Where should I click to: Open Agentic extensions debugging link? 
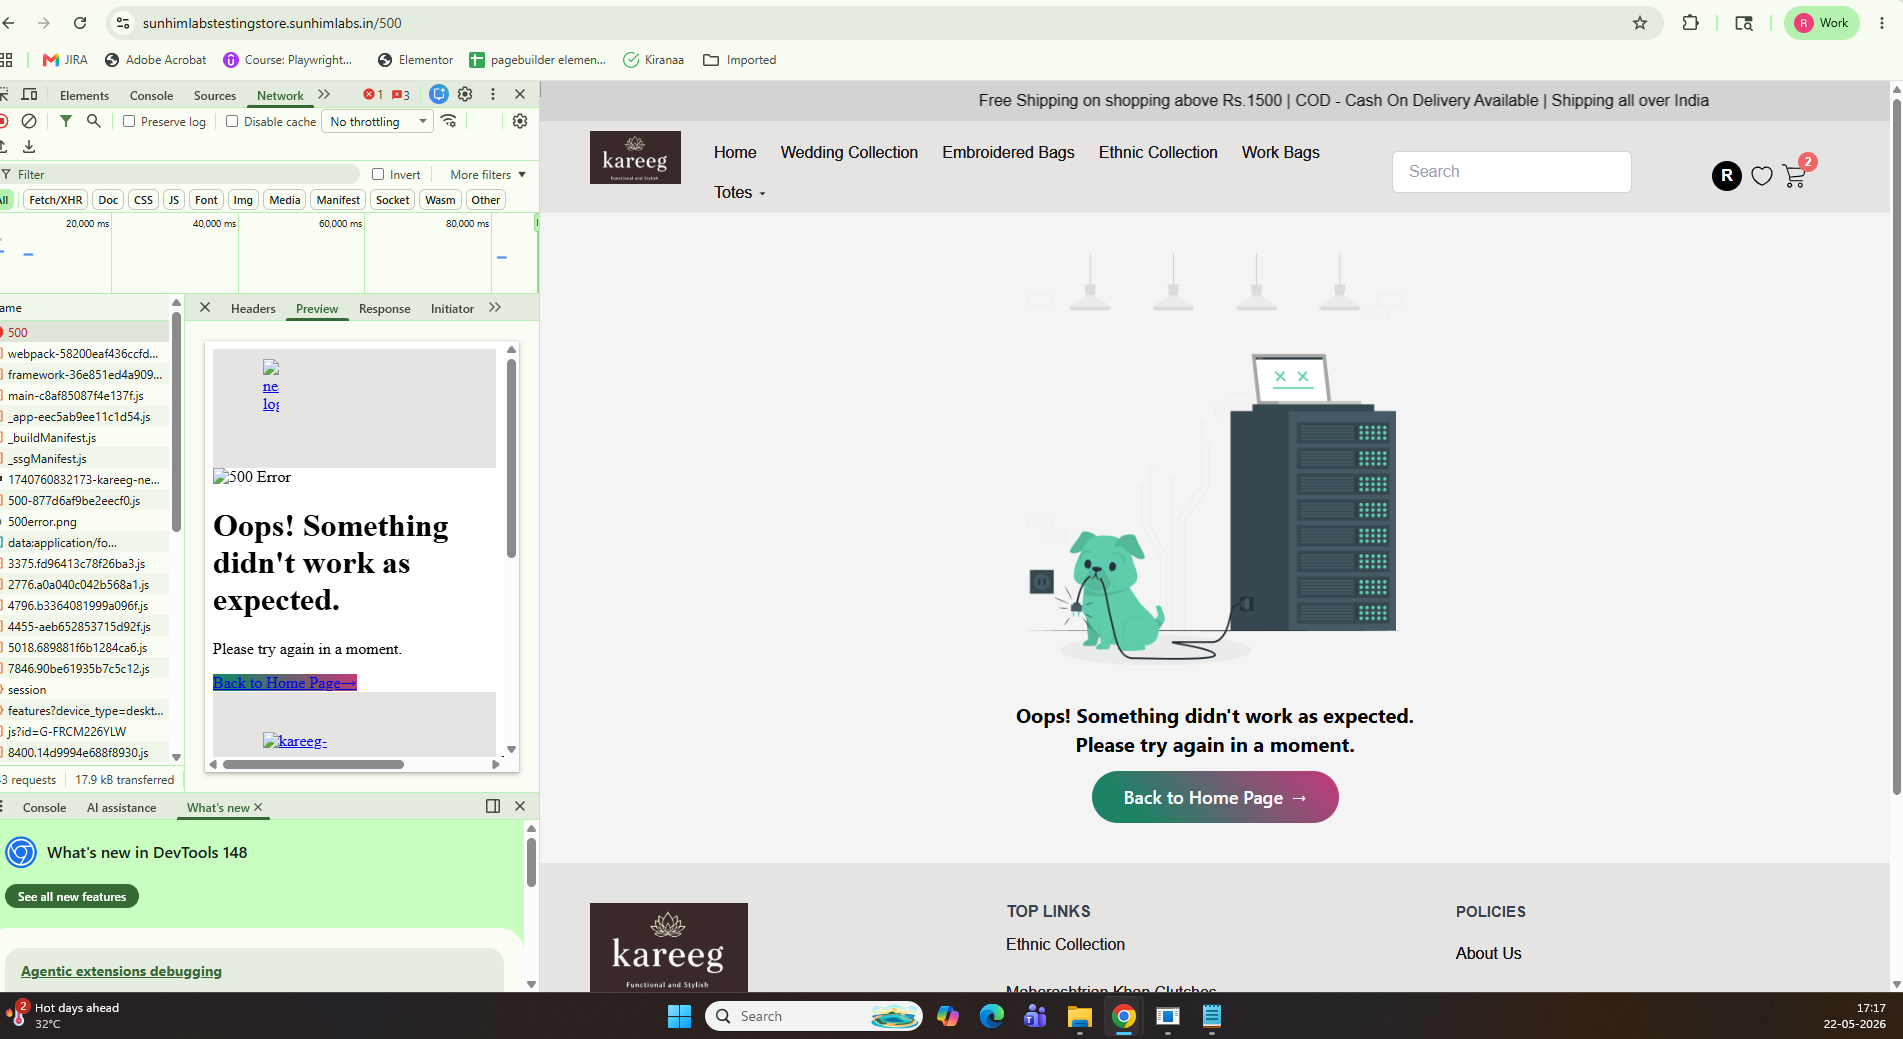pos(121,971)
